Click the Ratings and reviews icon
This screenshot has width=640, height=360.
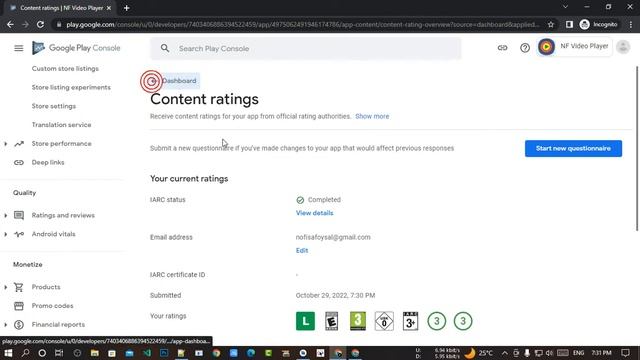pyautogui.click(x=19, y=215)
